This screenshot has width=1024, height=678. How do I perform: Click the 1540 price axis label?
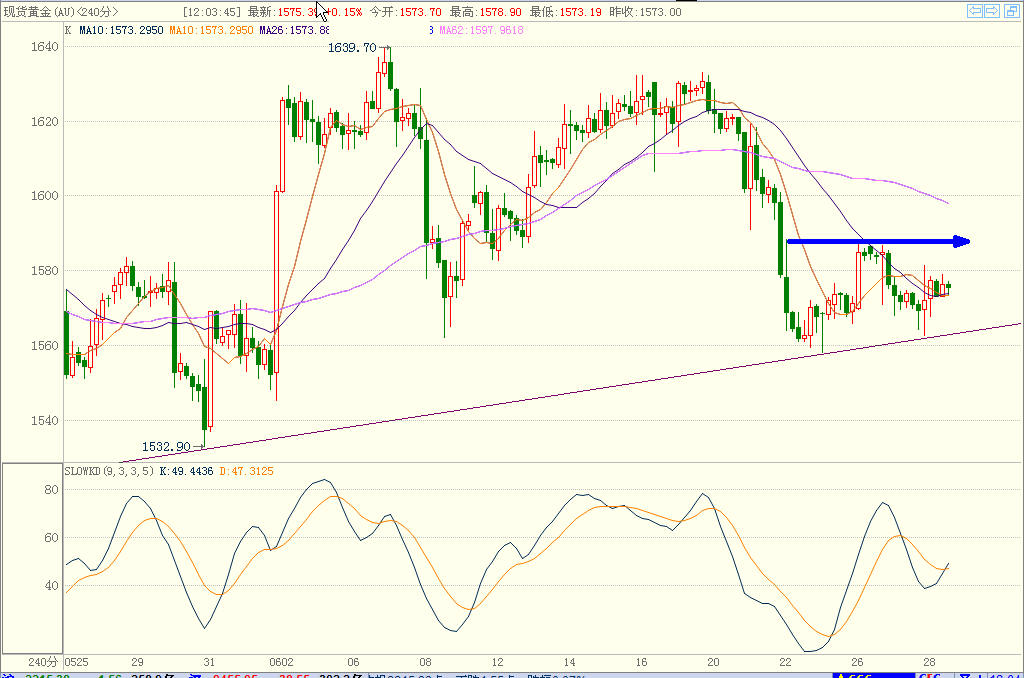(x=44, y=421)
